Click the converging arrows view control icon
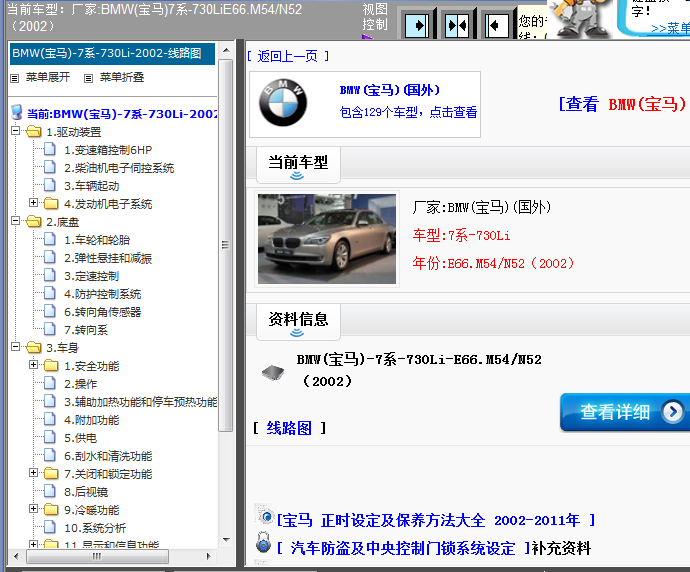Screen dimensions: 690x572 point(456,26)
